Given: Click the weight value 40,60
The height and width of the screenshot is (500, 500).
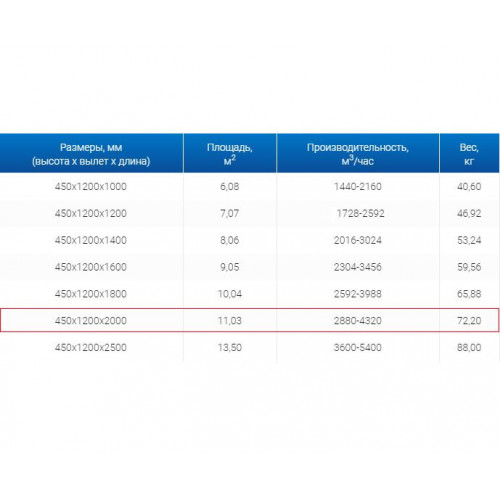Looking at the screenshot, I should click(469, 186).
